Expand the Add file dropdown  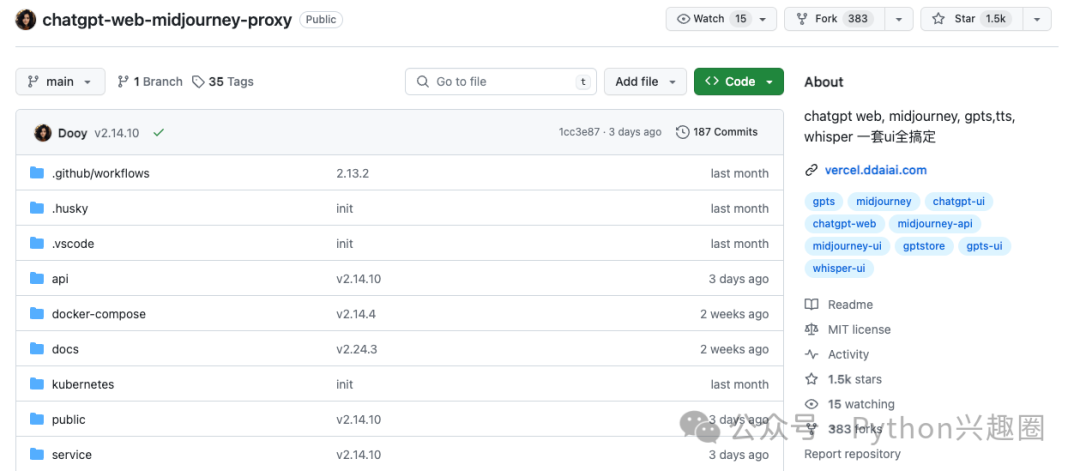[x=645, y=81]
